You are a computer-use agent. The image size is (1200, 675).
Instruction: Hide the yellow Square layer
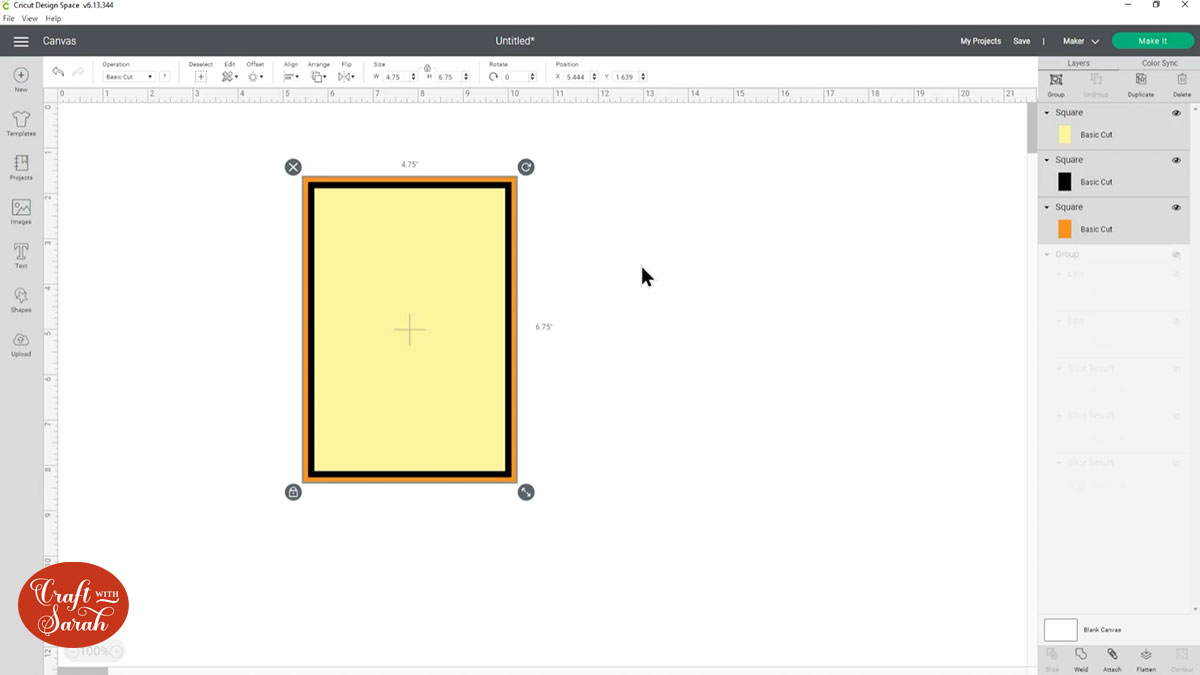tap(1176, 113)
